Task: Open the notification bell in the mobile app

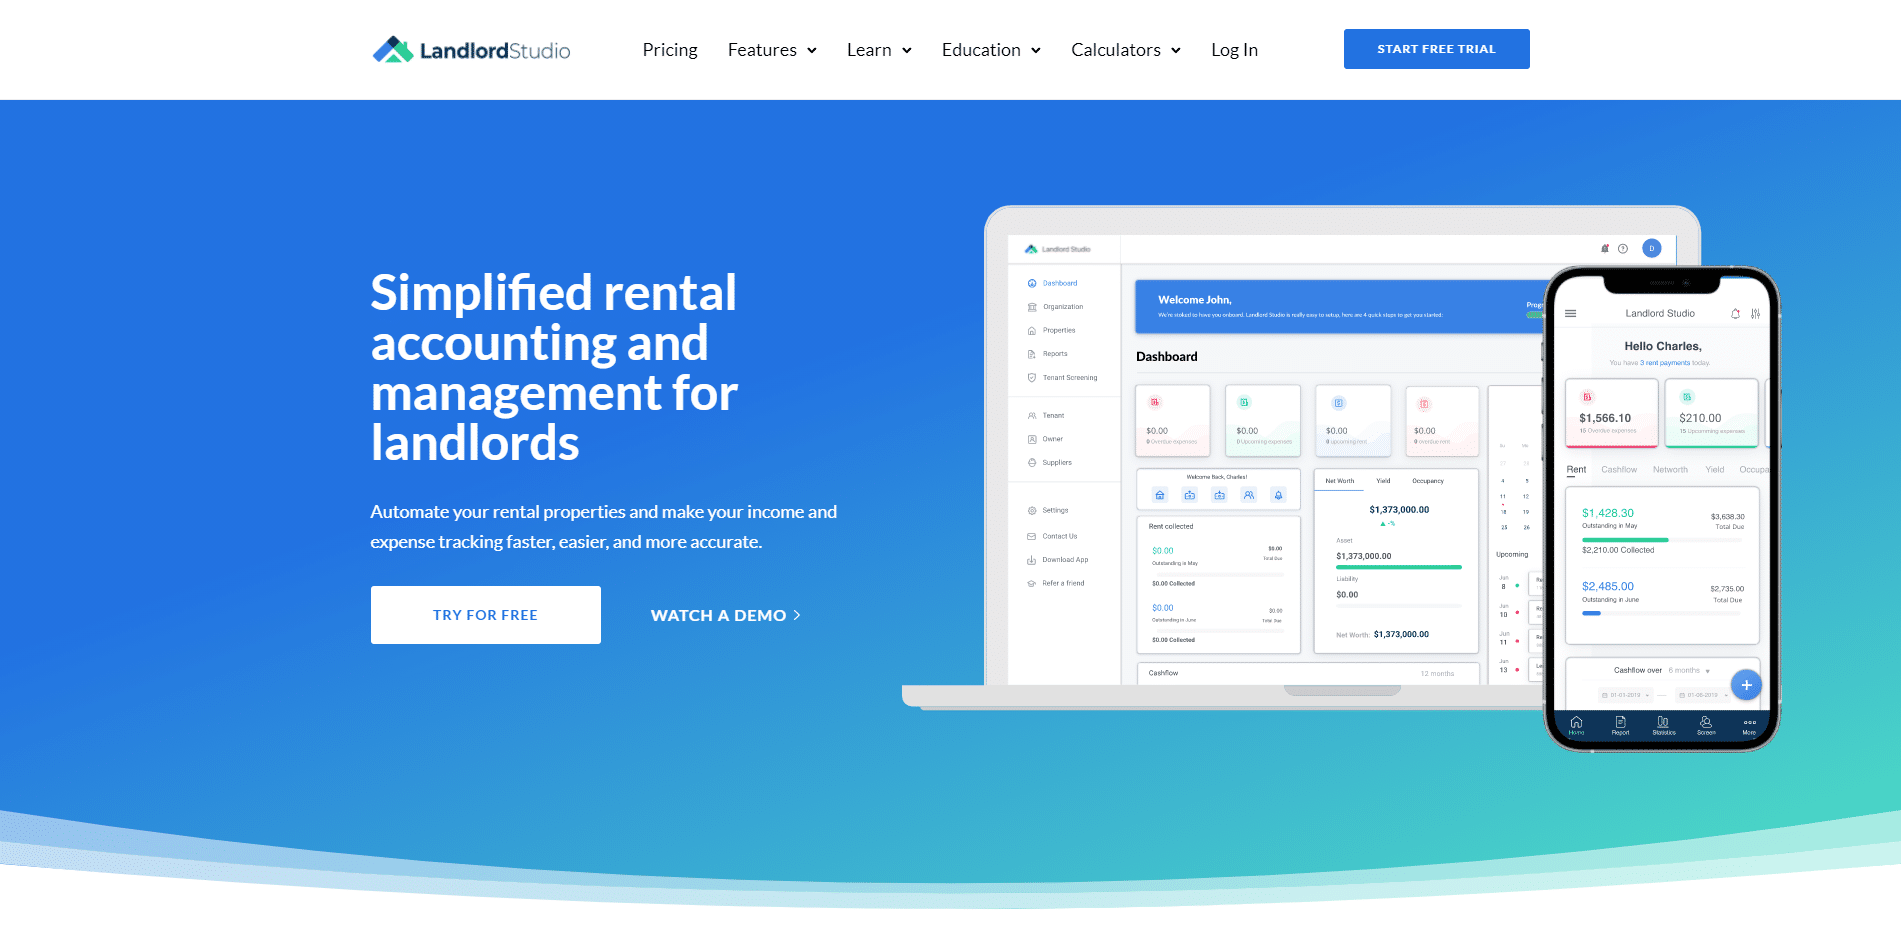Action: [1734, 313]
